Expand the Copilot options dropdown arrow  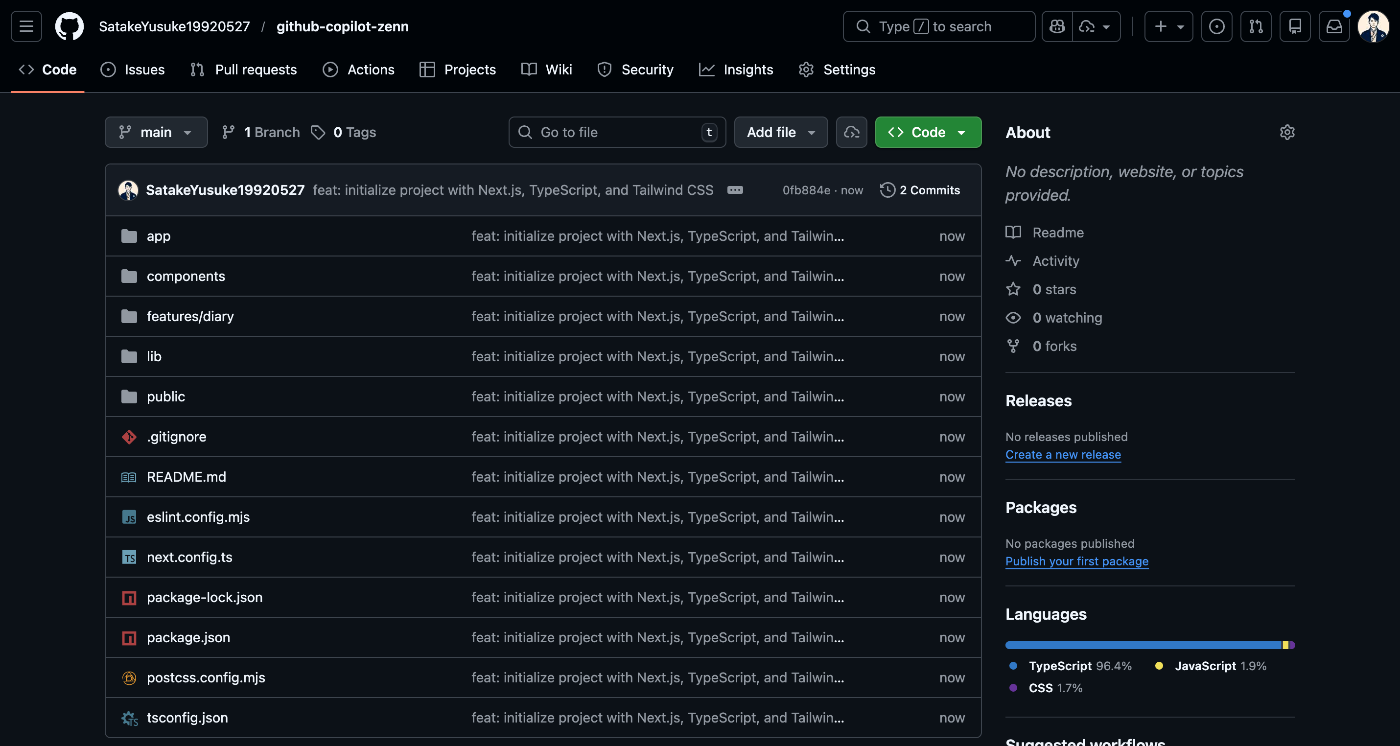point(1098,27)
